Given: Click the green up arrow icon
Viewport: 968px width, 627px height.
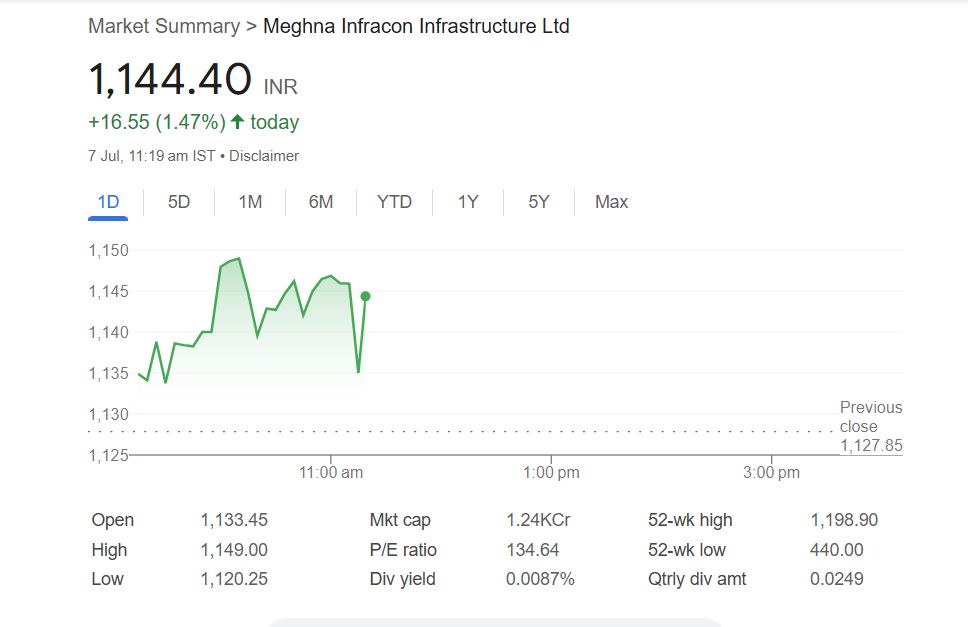Looking at the screenshot, I should (x=237, y=122).
